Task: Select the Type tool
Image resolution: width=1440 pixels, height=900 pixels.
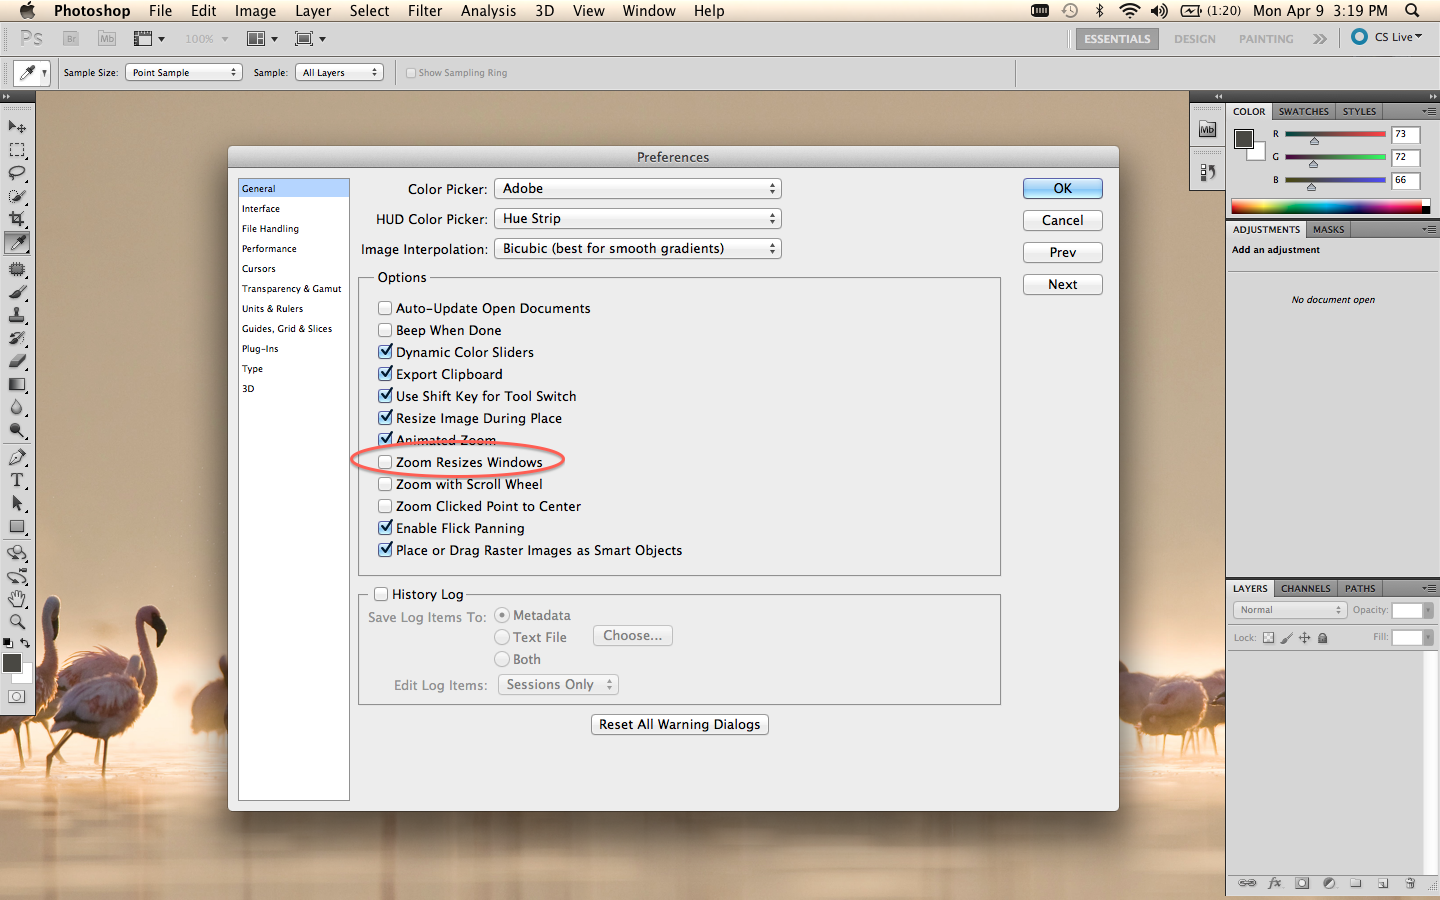Action: 17,480
